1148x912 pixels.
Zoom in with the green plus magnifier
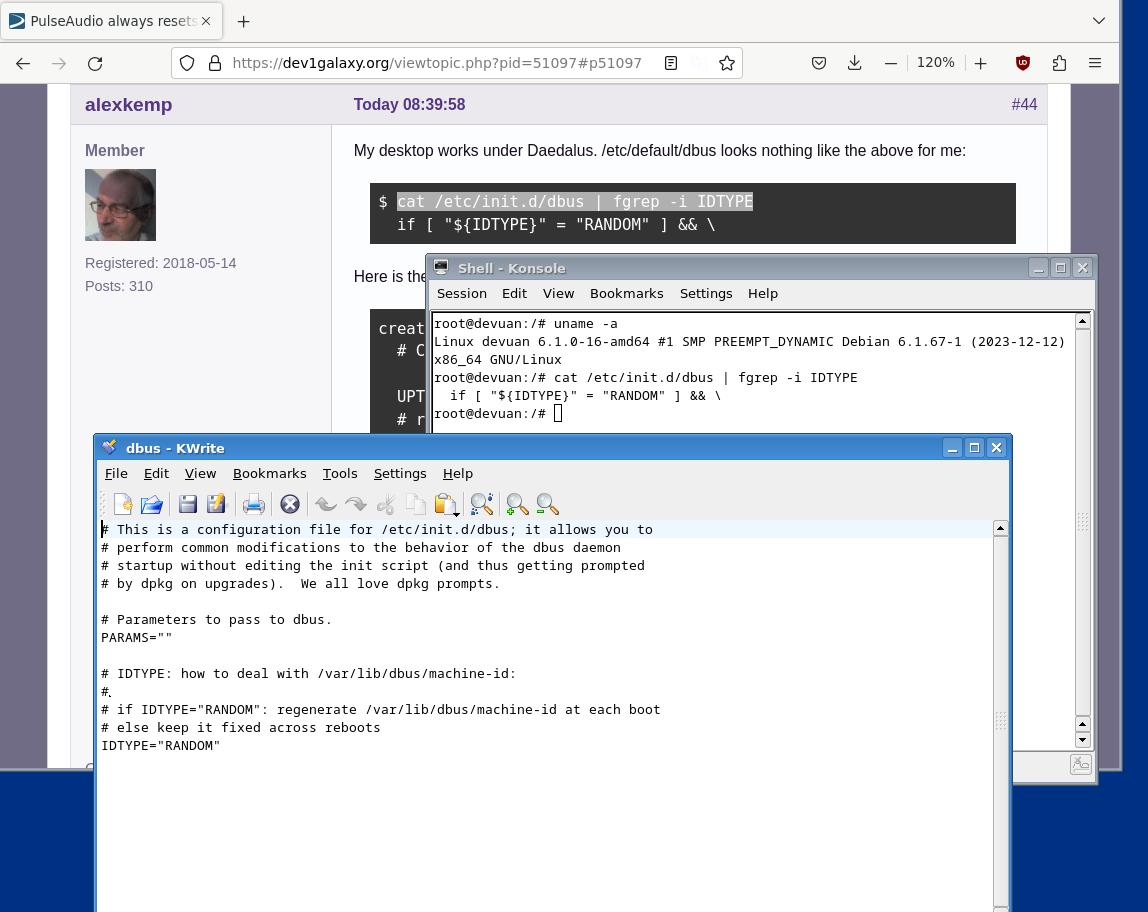click(x=517, y=504)
